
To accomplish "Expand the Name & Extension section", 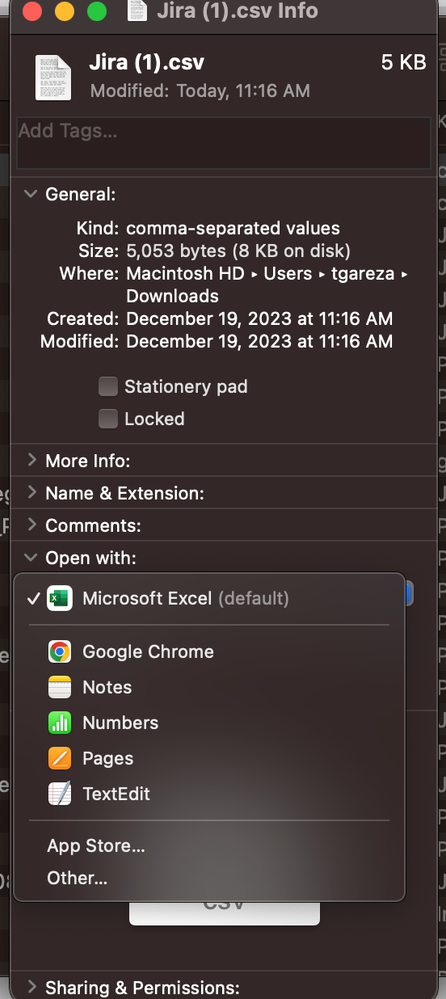I will 31,492.
